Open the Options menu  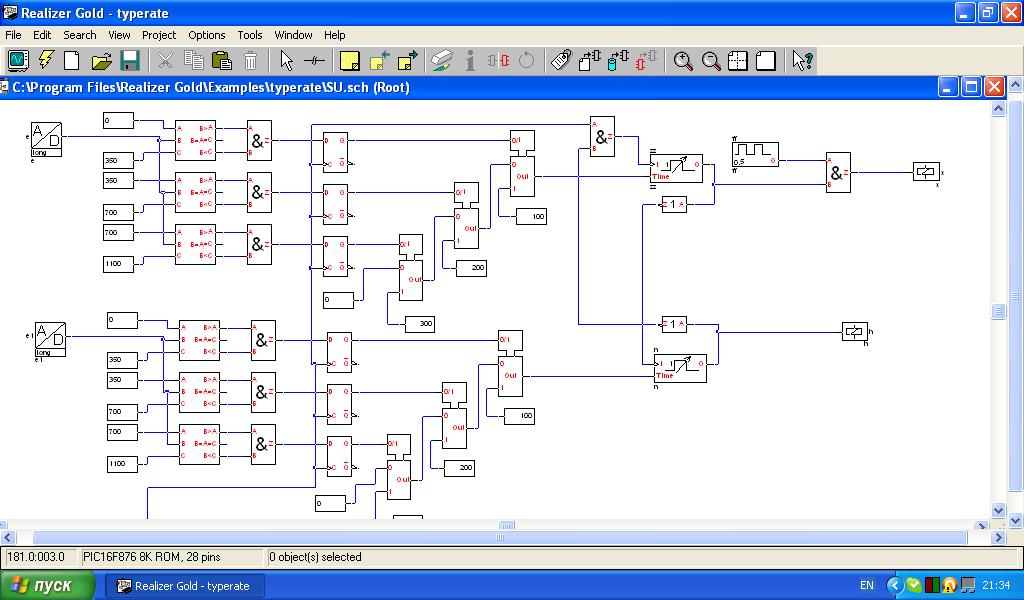coord(206,35)
